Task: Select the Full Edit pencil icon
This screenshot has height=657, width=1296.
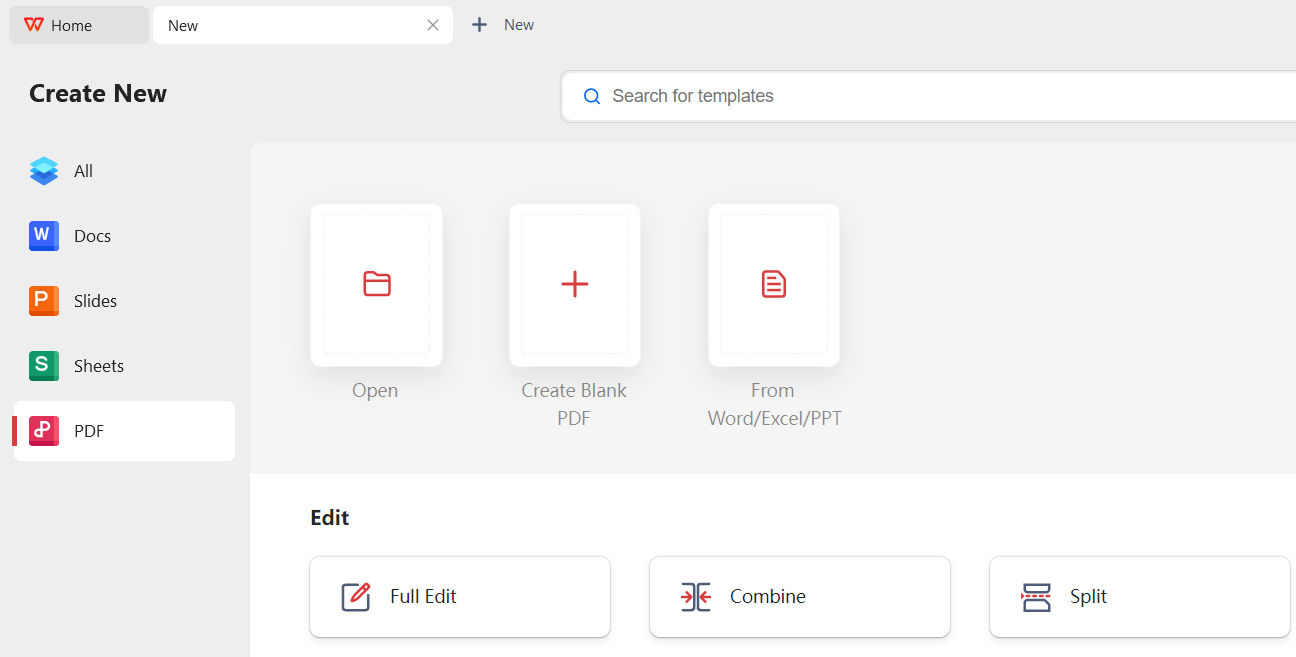Action: point(355,596)
